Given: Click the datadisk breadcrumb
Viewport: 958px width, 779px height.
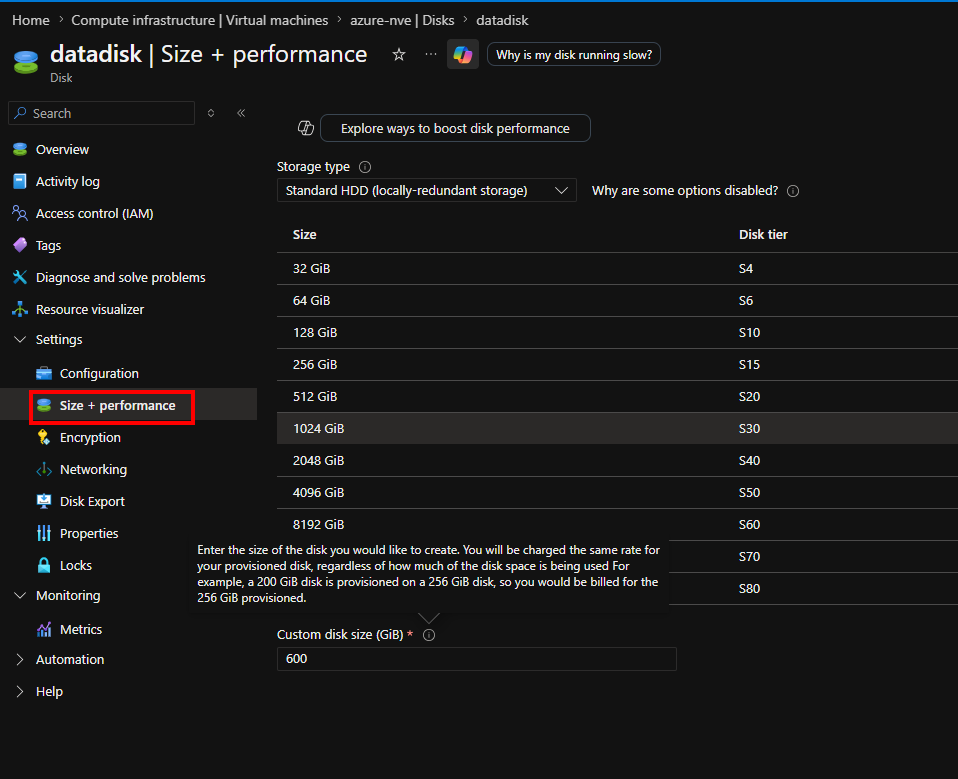Looking at the screenshot, I should (x=502, y=20).
